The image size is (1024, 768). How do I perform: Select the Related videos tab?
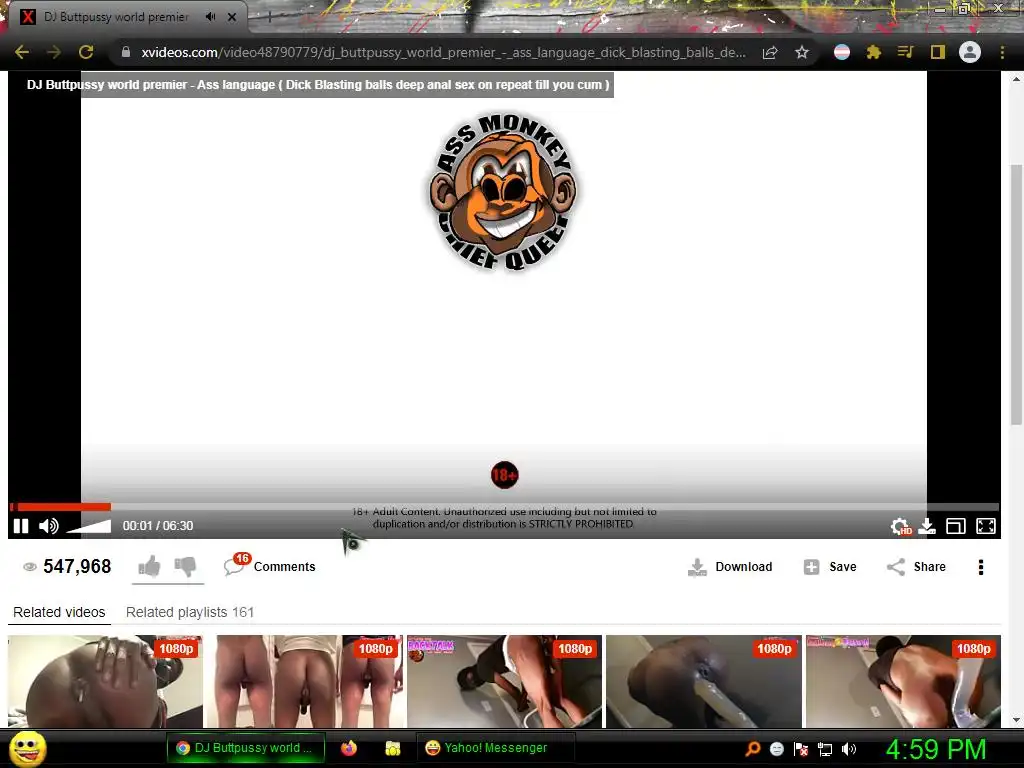tap(59, 613)
